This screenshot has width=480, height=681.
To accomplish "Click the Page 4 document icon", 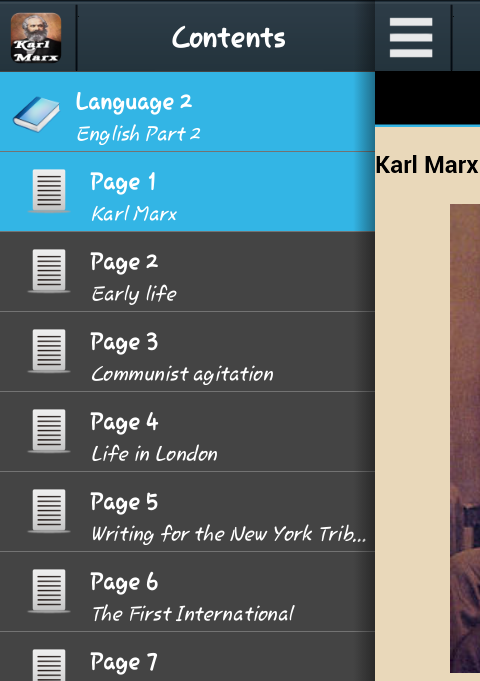I will [49, 430].
